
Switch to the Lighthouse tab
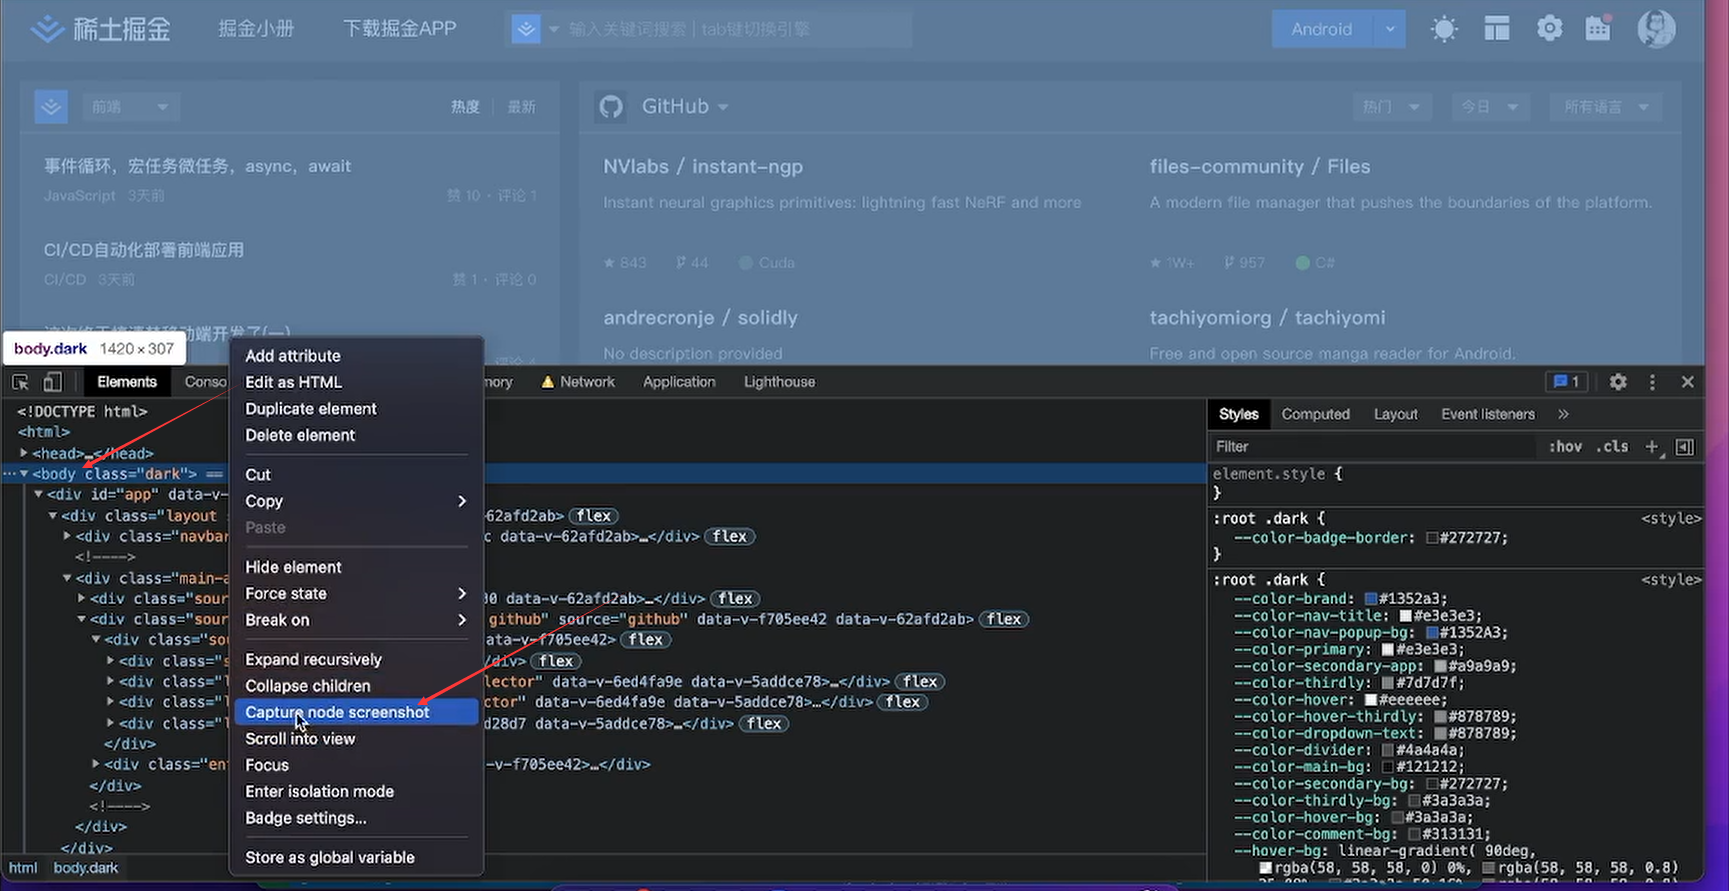779,382
